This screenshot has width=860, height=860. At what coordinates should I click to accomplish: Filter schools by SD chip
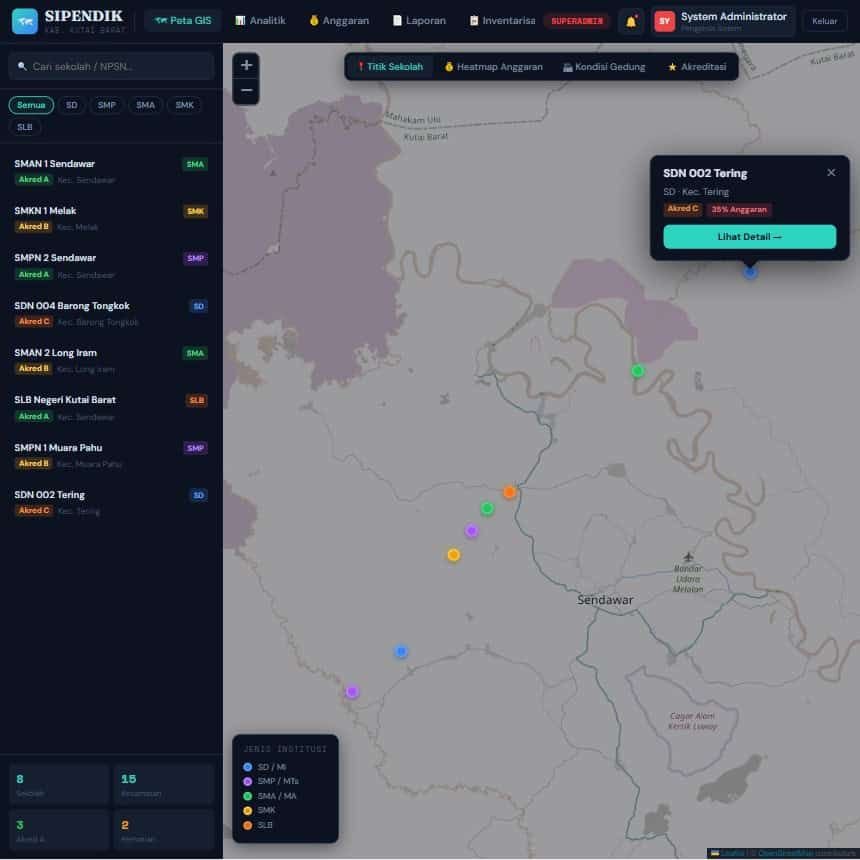point(71,105)
